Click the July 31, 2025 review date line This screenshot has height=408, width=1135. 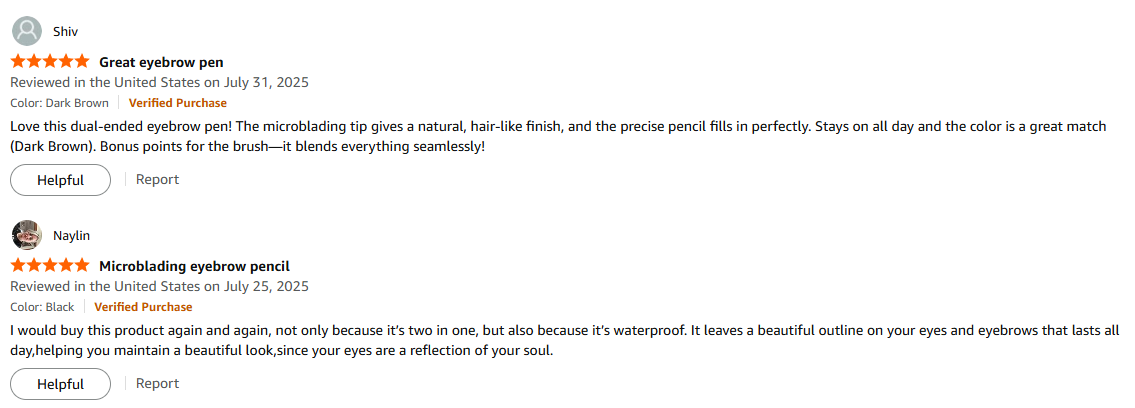click(x=160, y=82)
